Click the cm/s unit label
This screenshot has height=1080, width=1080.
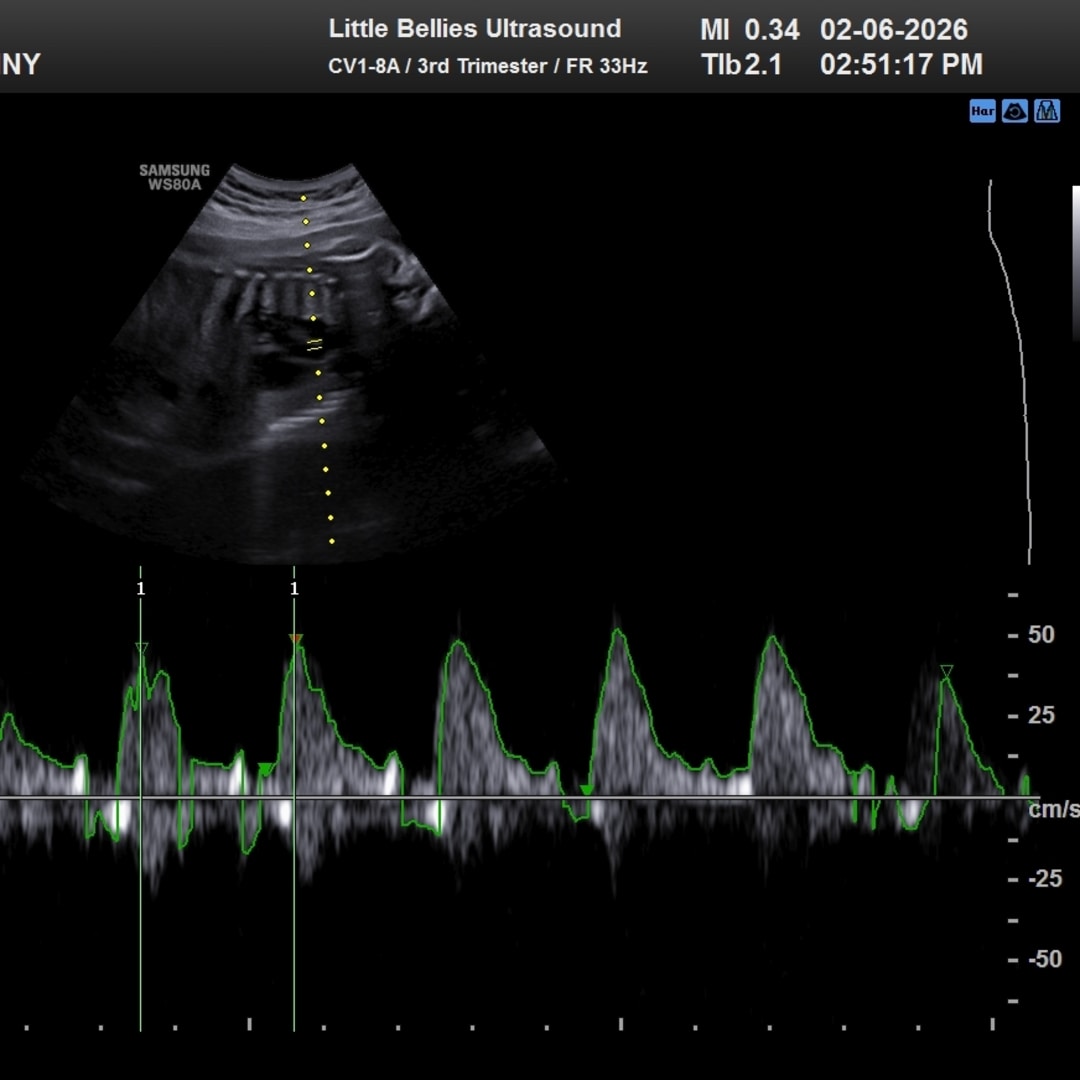tap(1054, 809)
